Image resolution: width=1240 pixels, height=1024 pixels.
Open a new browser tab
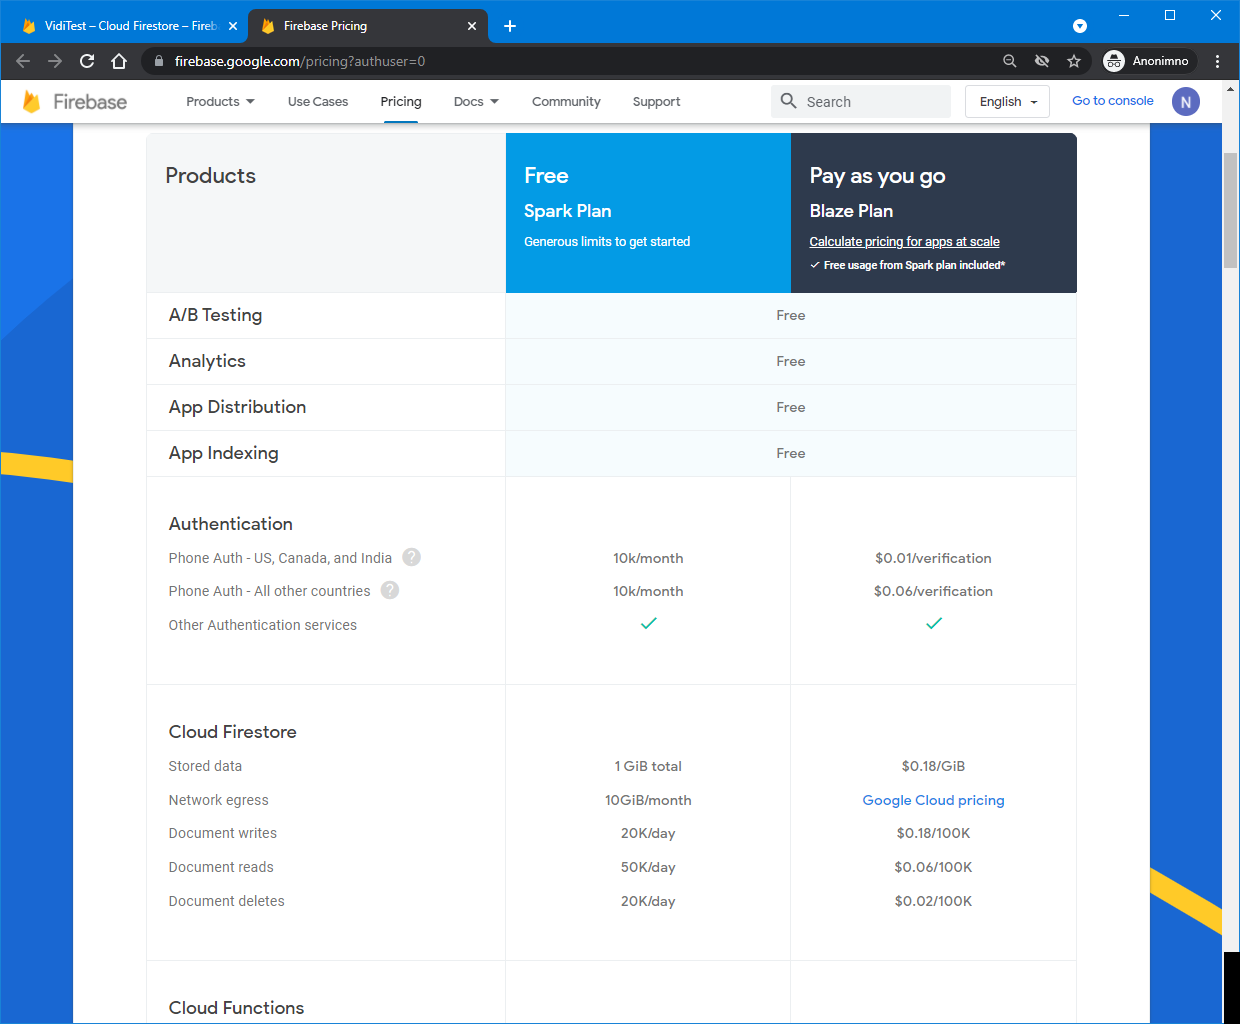pyautogui.click(x=510, y=26)
